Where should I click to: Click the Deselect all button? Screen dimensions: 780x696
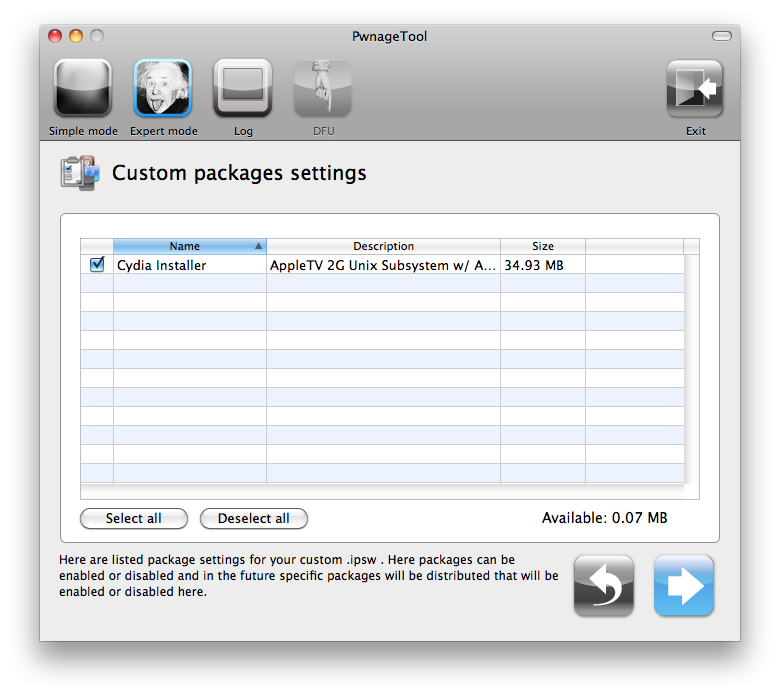coord(254,518)
